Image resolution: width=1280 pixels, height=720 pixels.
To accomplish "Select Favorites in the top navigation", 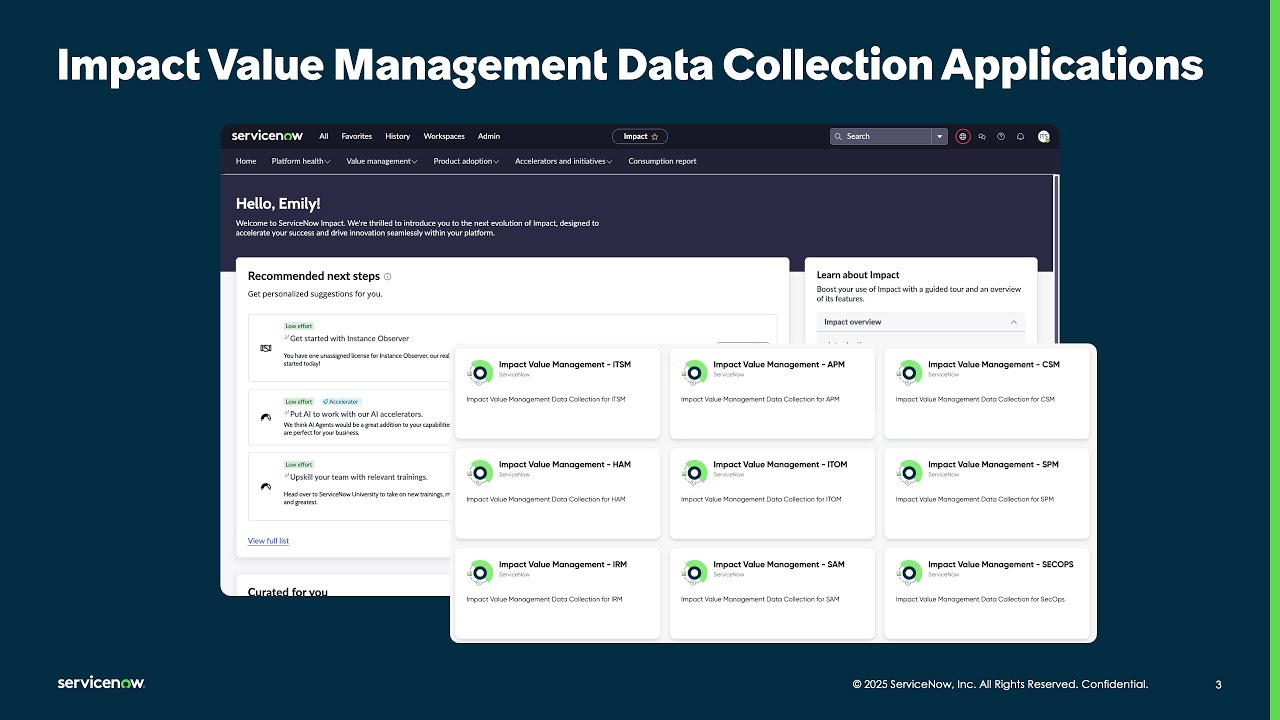I will (x=356, y=136).
